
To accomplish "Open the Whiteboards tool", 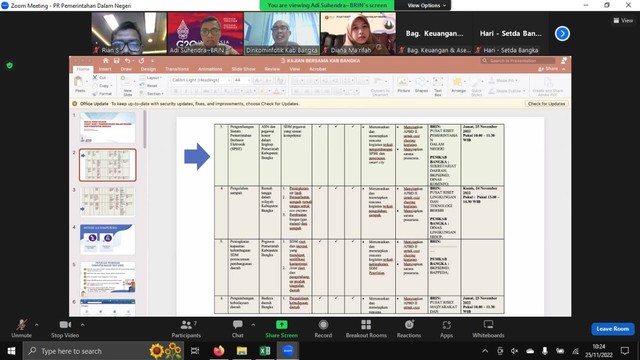I will (x=488, y=329).
